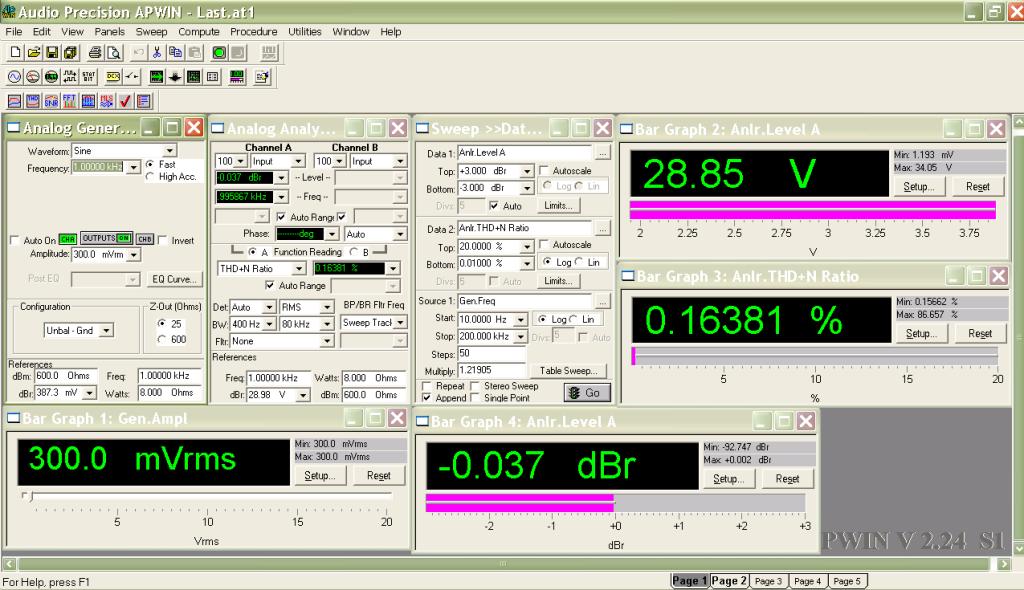1024x590 pixels.
Task: Open the Switcher panel switch icon
Action: (132, 77)
